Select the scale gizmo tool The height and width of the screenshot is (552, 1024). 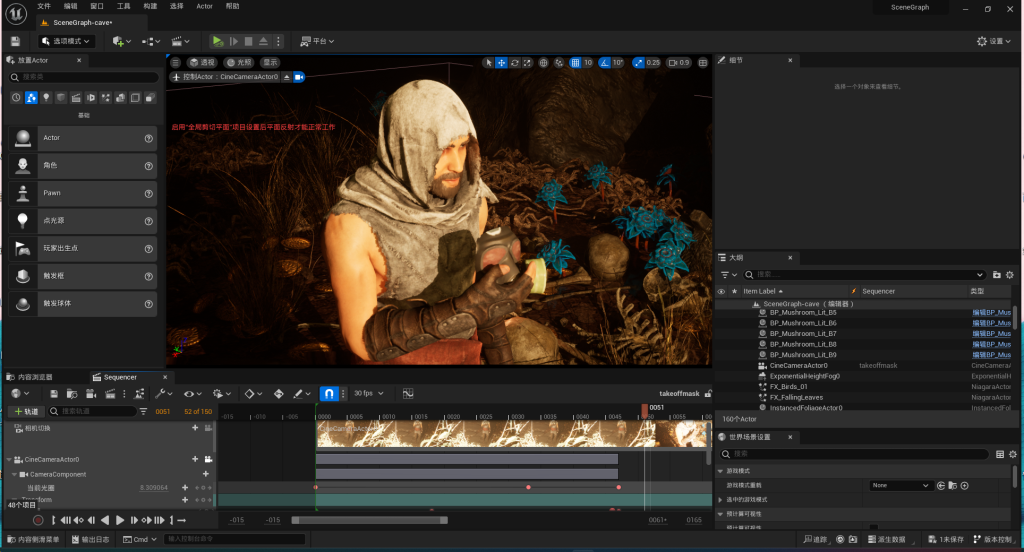pyautogui.click(x=527, y=63)
